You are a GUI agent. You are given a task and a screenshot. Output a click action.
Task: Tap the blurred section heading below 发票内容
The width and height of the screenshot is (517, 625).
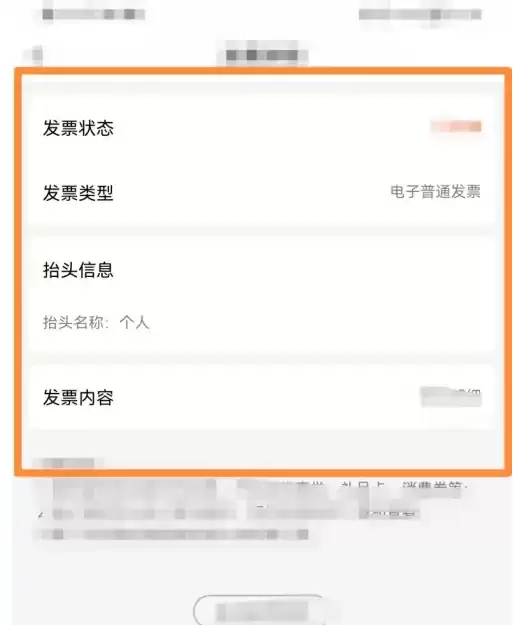point(68,463)
